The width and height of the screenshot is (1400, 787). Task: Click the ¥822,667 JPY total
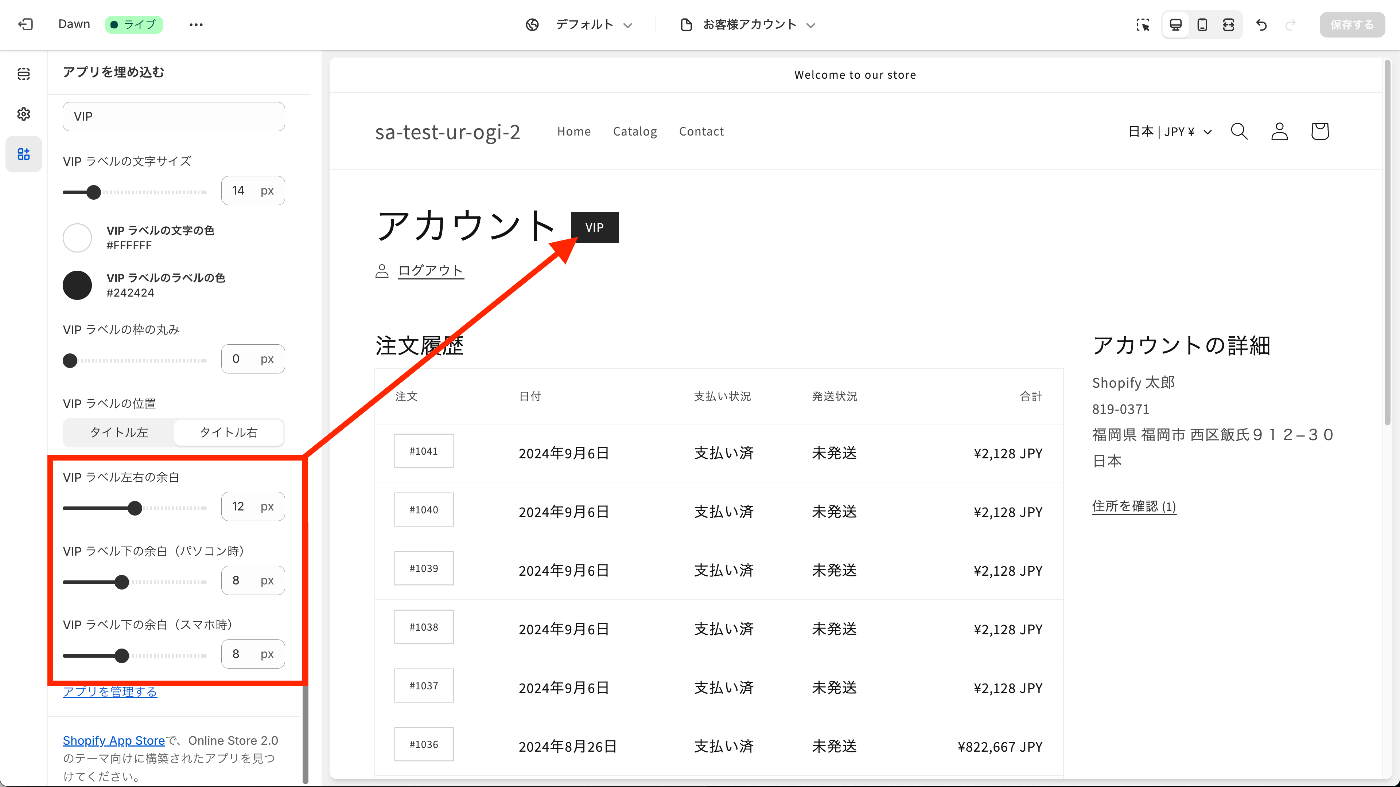pos(1000,746)
